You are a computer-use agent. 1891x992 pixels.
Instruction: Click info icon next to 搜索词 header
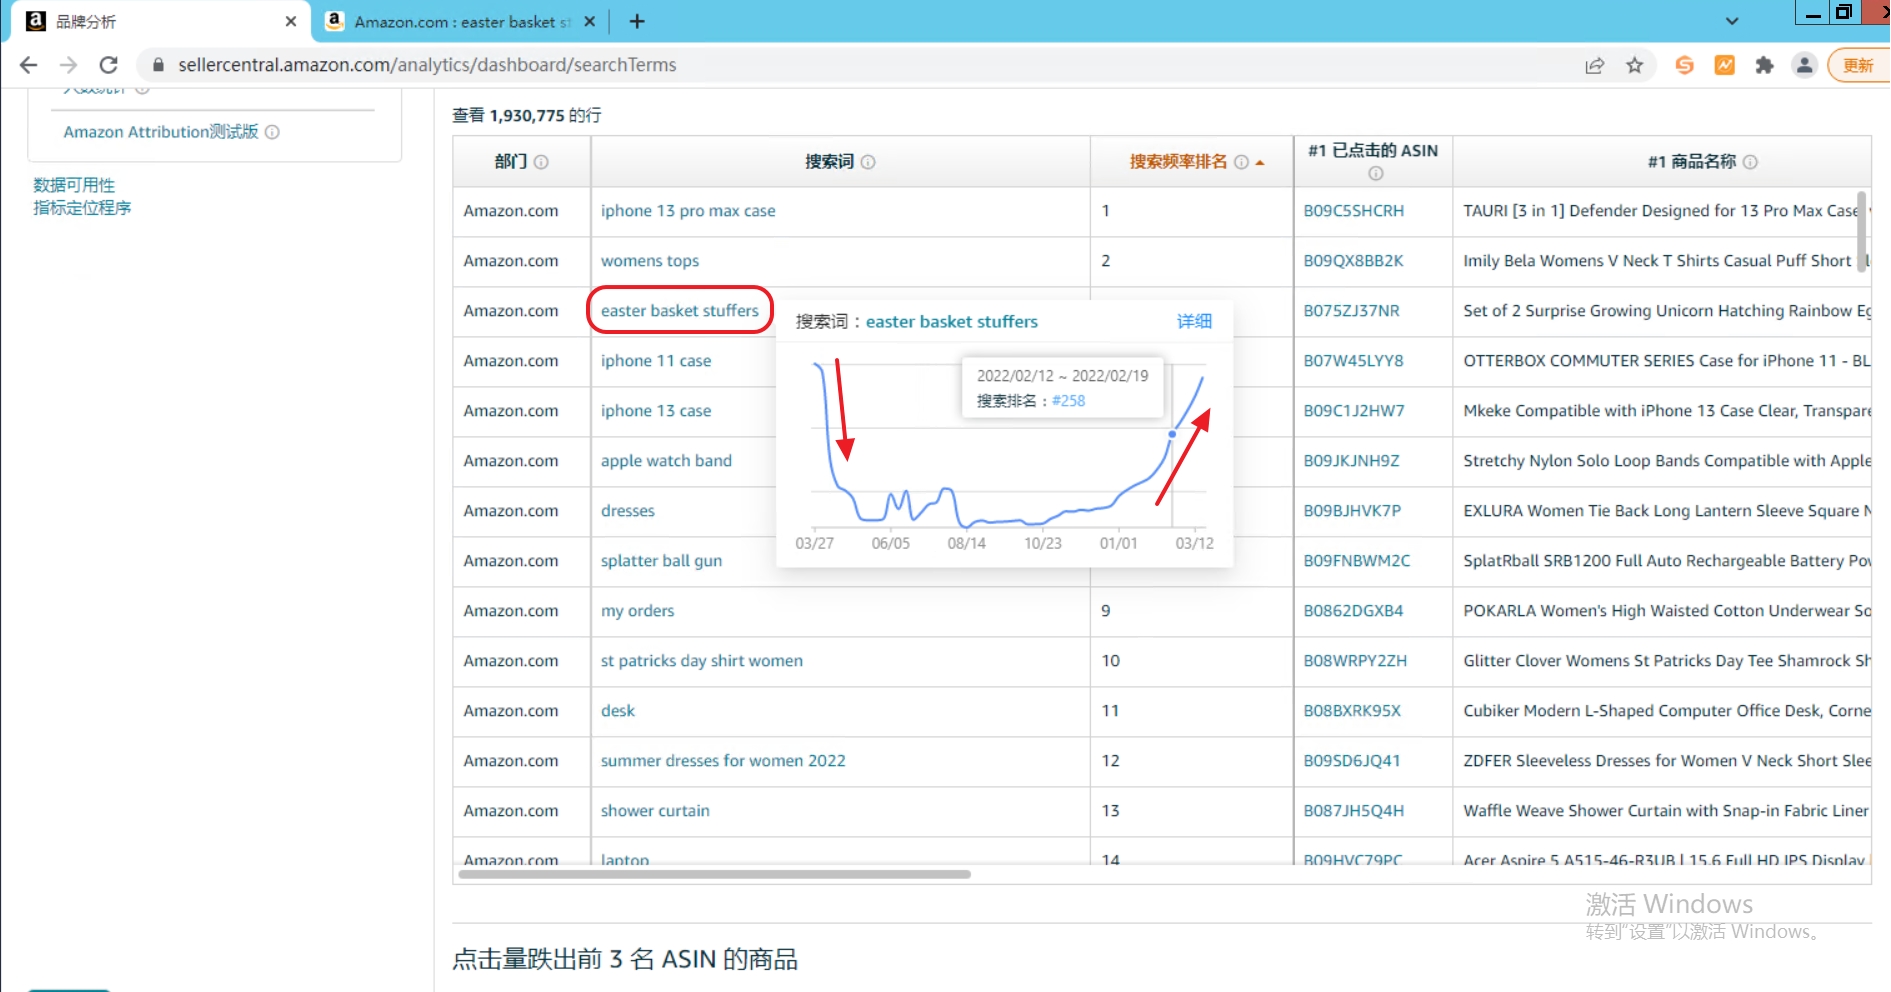(868, 162)
